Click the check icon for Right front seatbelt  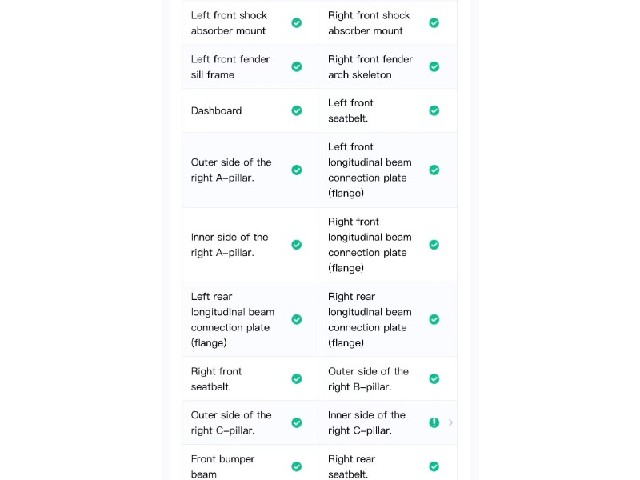click(297, 379)
